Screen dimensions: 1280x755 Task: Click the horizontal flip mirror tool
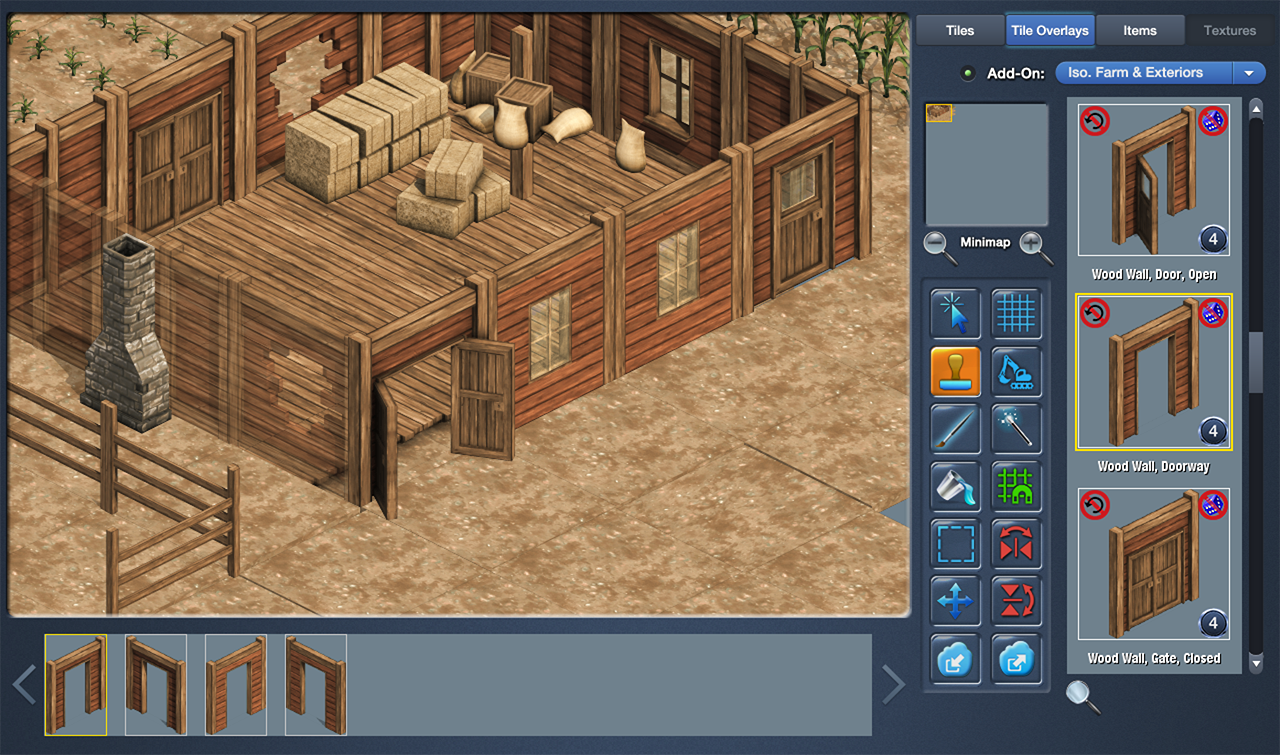click(x=1016, y=544)
